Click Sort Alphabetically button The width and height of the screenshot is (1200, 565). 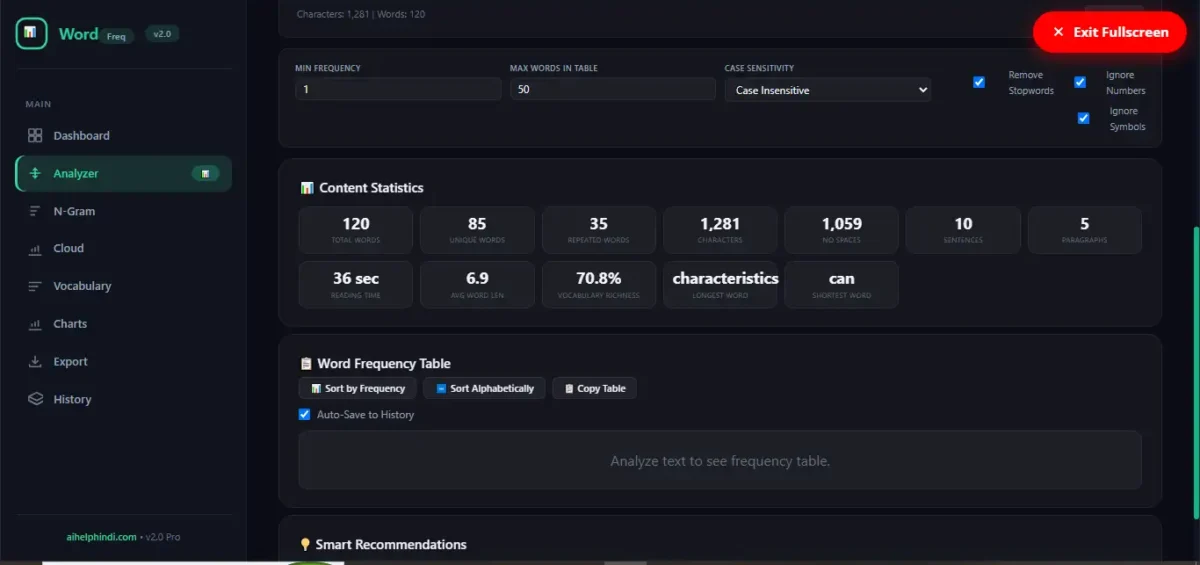click(484, 388)
